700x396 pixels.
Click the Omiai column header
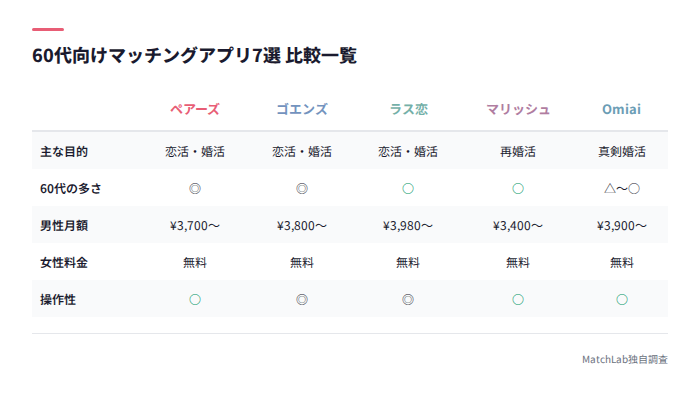(621, 109)
